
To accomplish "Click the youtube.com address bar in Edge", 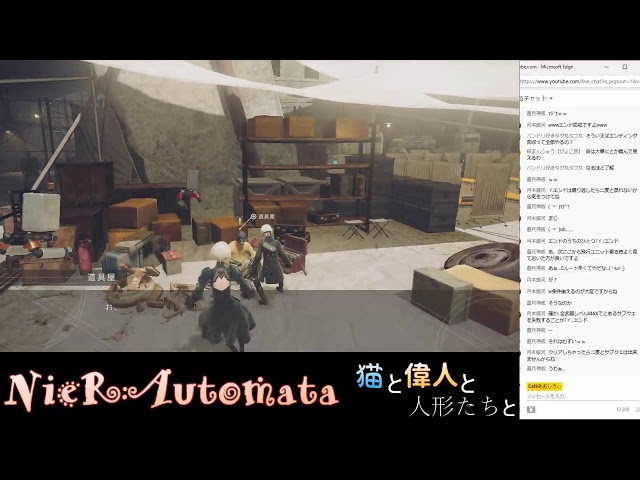I will coord(580,81).
